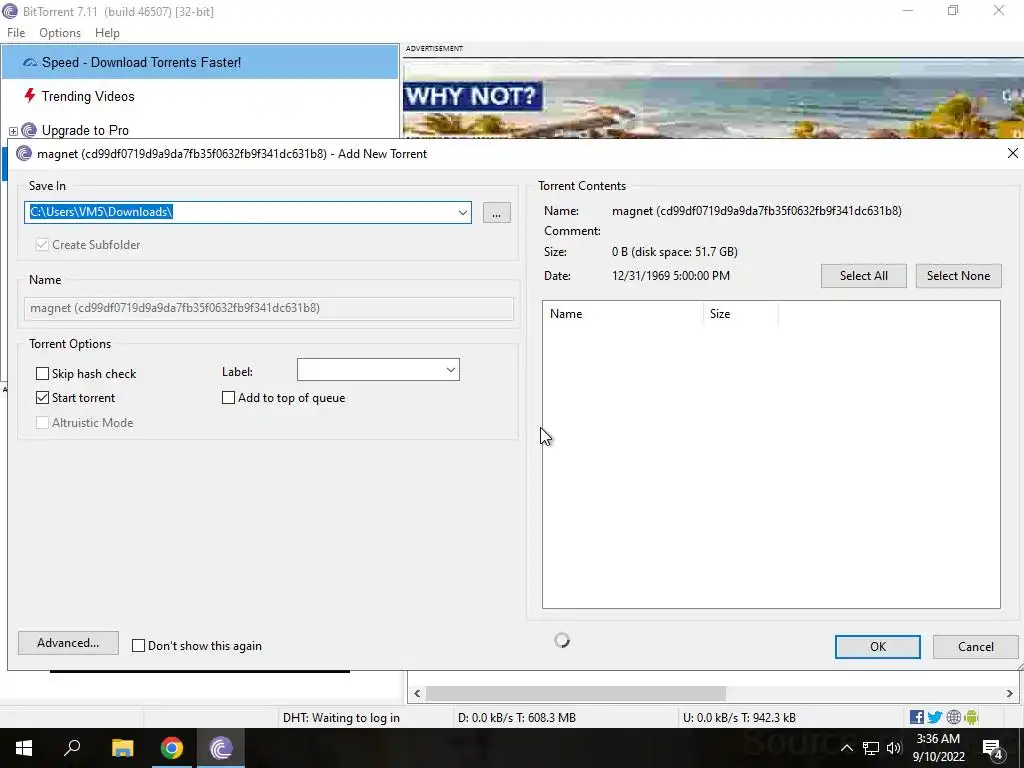Open Windows Start menu
Viewport: 1024px width, 768px height.
24,748
